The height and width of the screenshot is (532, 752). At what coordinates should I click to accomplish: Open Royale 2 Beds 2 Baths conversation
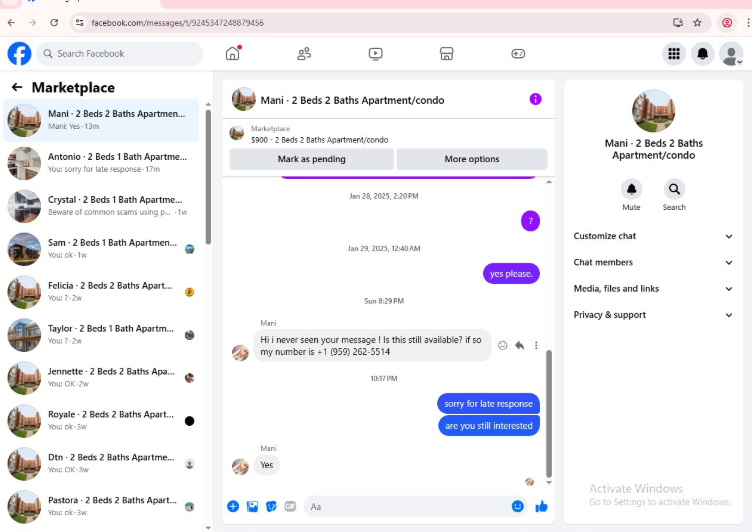tap(101, 421)
